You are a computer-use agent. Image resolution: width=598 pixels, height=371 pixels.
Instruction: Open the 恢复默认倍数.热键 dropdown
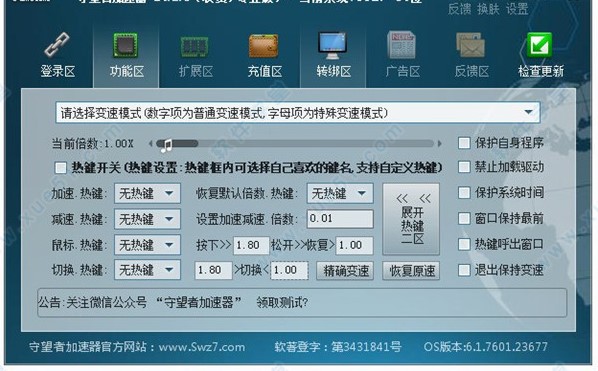340,194
